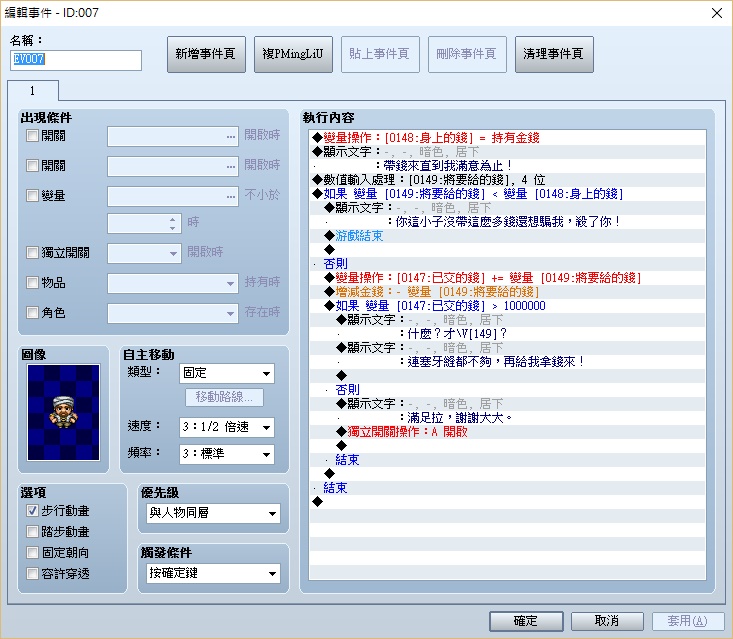Screen dimensions: 733x639
Task: Open the 角色 selection dropdown
Action: click(x=173, y=313)
